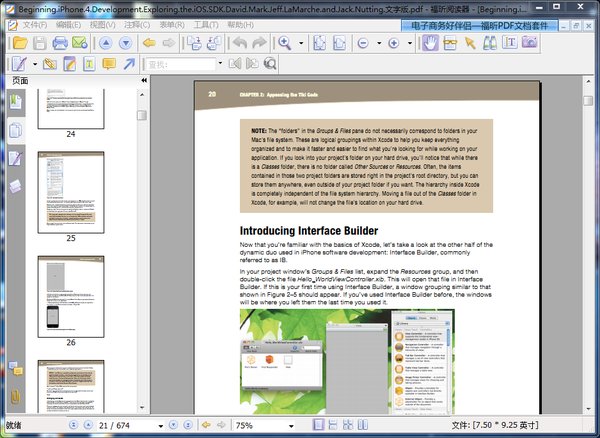Save the document with the floppy disk icon
The image size is (600, 438).
(40, 43)
